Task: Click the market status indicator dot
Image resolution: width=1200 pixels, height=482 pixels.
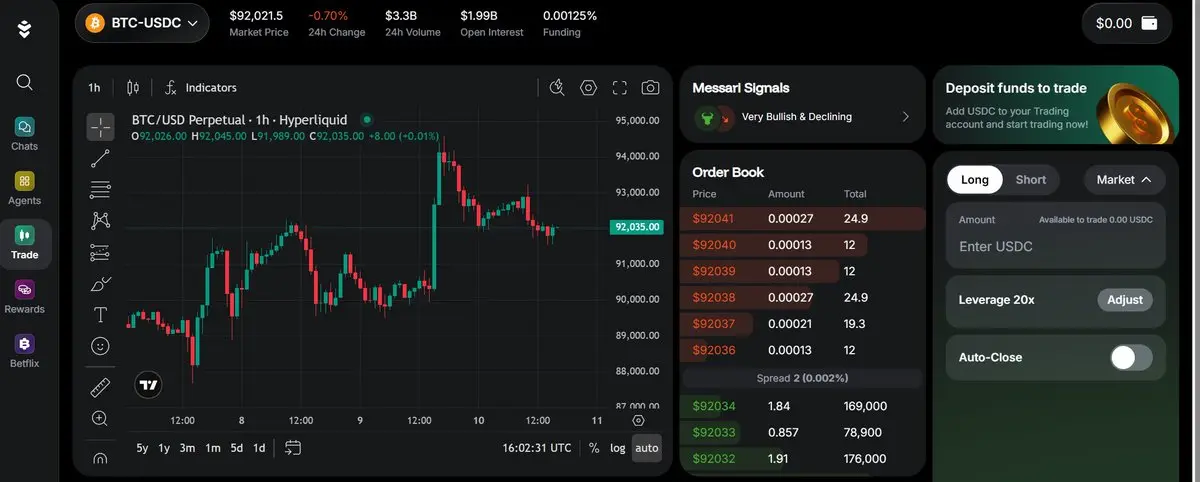Action: tap(367, 119)
